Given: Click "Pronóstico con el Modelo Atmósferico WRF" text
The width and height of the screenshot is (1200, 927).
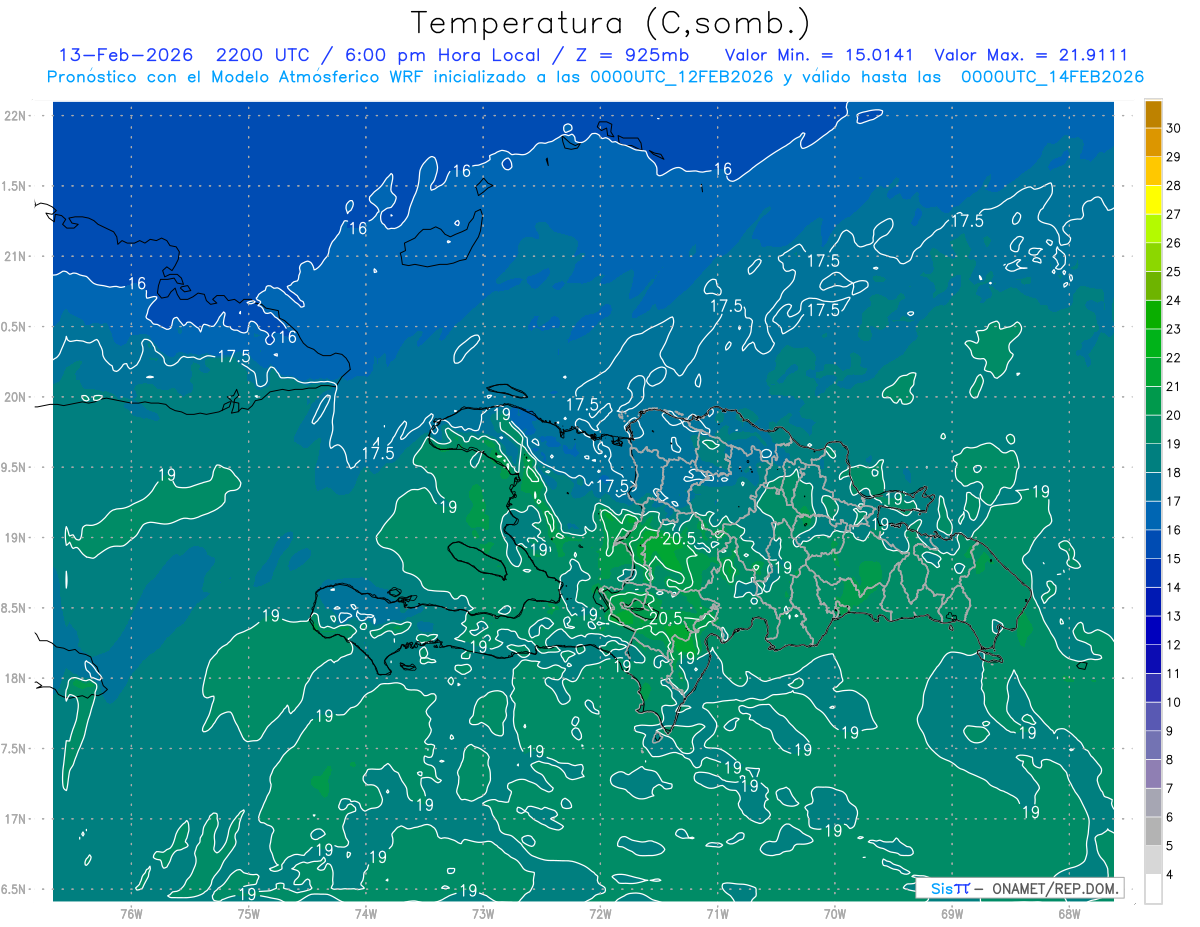Looking at the screenshot, I should pyautogui.click(x=235, y=77).
